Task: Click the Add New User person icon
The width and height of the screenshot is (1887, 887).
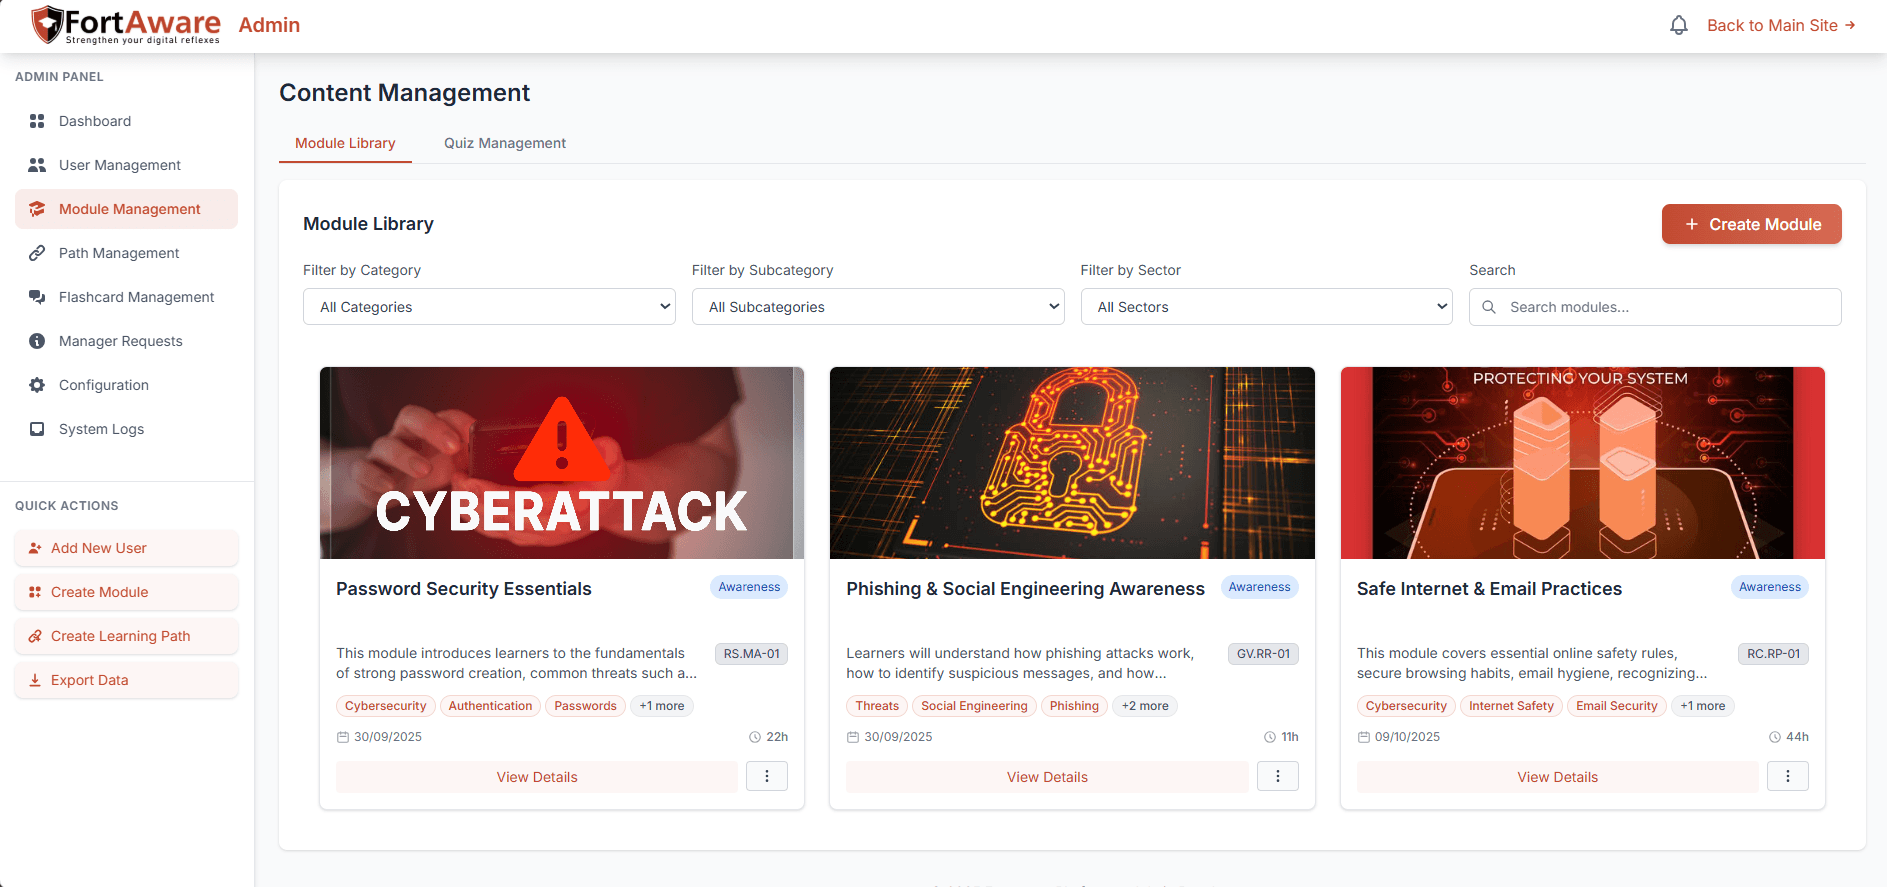Action: [35, 548]
